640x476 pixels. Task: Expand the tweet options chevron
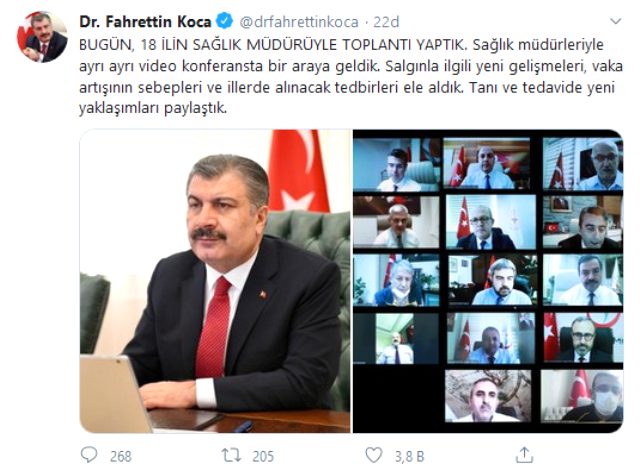615,21
